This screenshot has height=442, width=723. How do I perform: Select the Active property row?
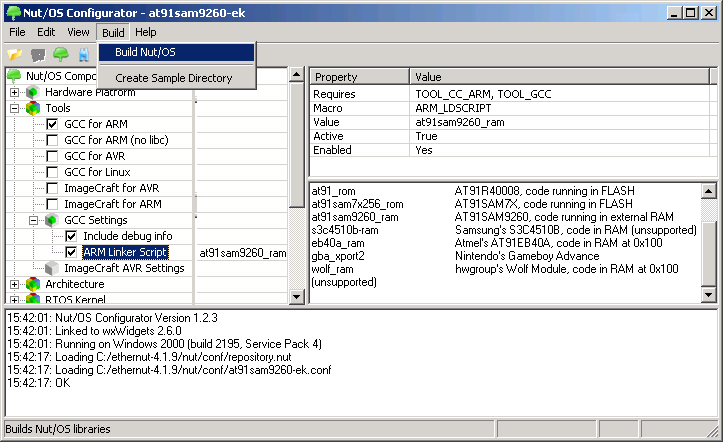coord(510,136)
